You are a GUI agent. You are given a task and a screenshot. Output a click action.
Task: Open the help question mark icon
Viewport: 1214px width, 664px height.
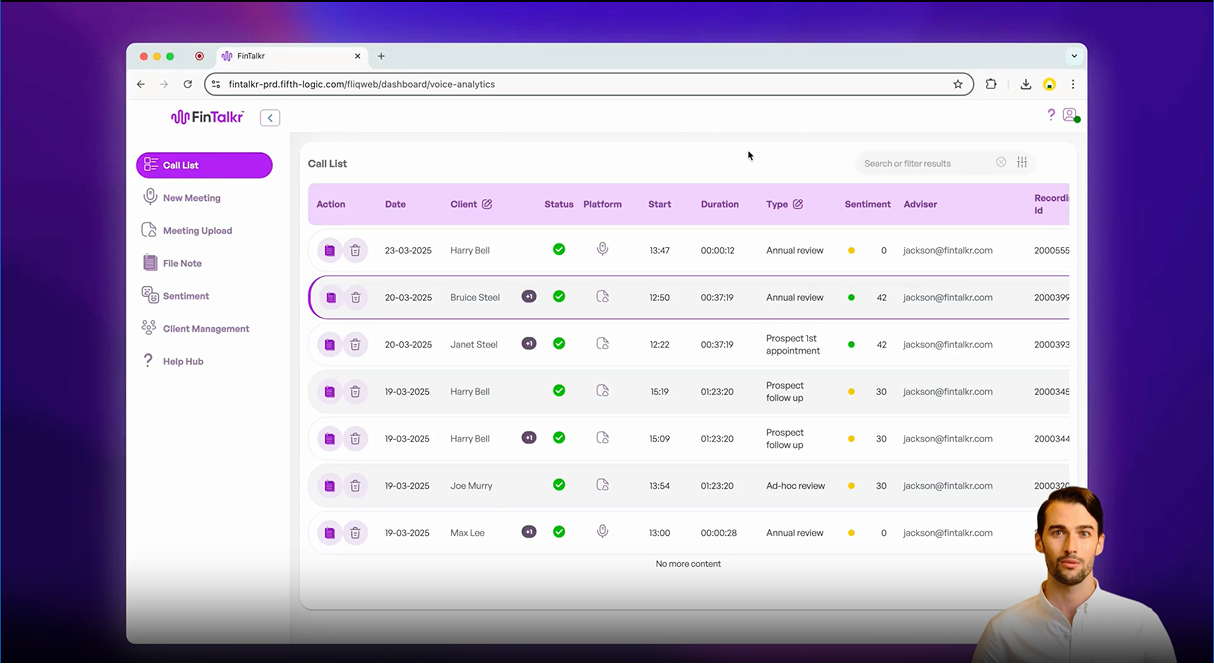(x=1051, y=115)
